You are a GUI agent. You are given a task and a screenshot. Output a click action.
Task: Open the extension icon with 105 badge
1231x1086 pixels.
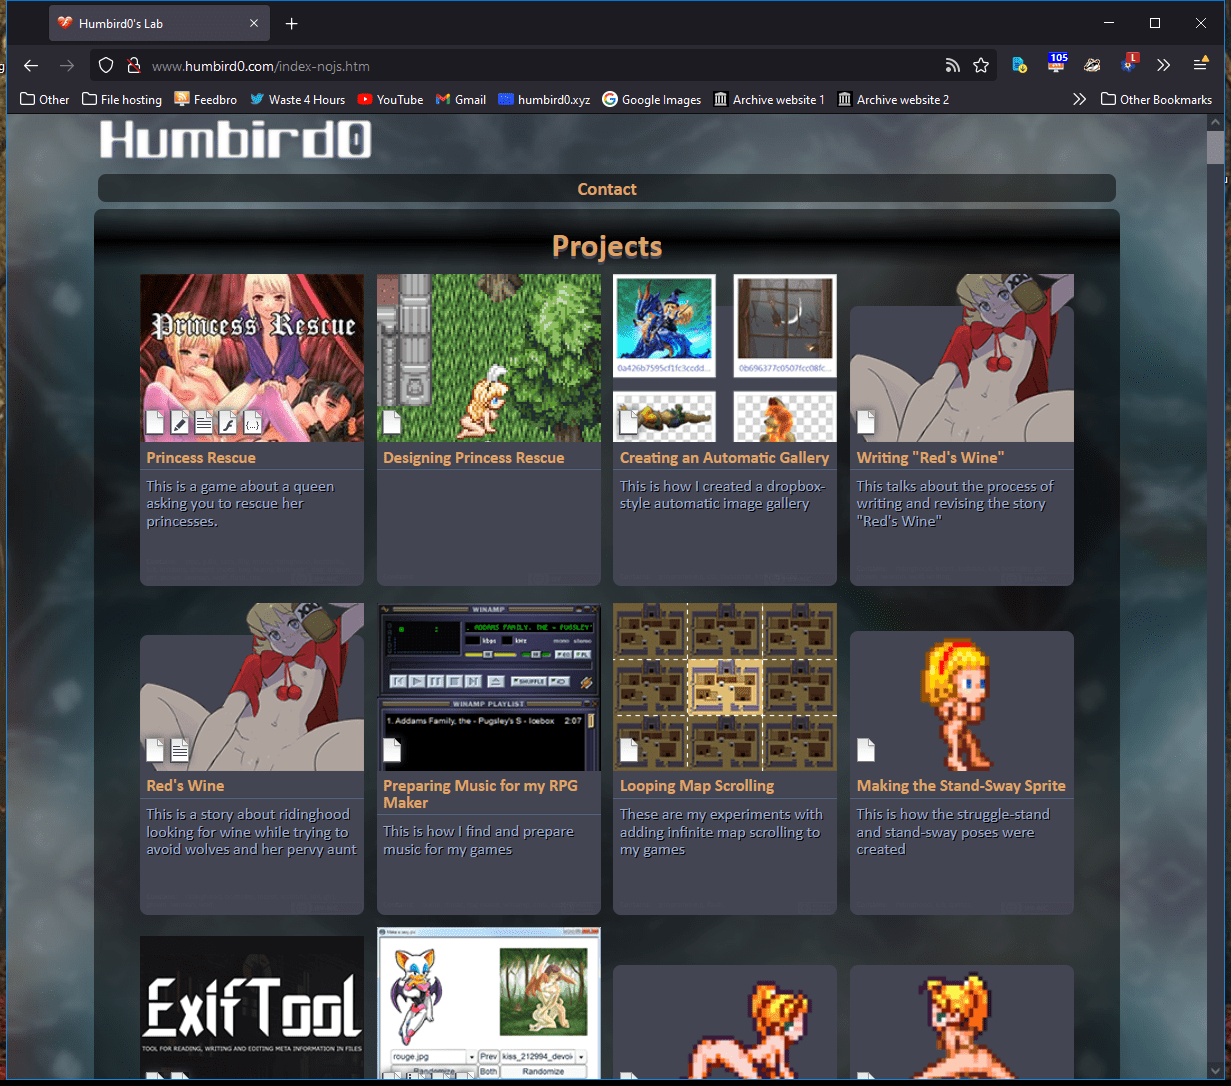pos(1057,65)
